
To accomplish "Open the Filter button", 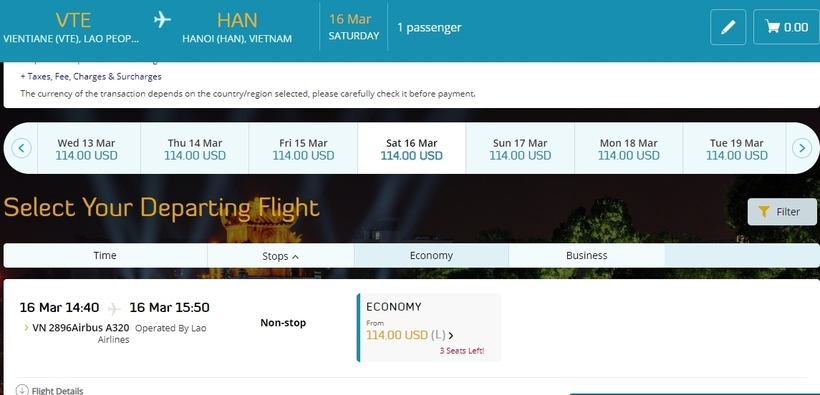I will 782,212.
